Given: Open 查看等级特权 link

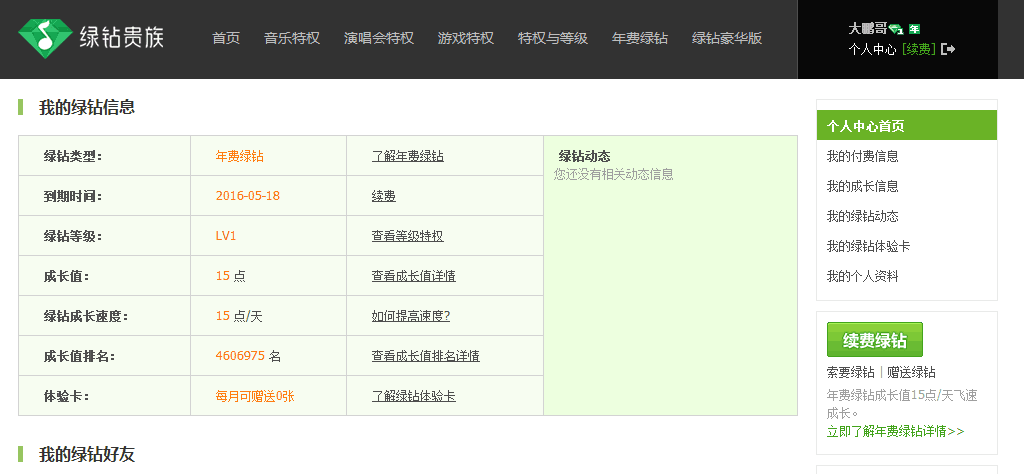Looking at the screenshot, I should (408, 236).
